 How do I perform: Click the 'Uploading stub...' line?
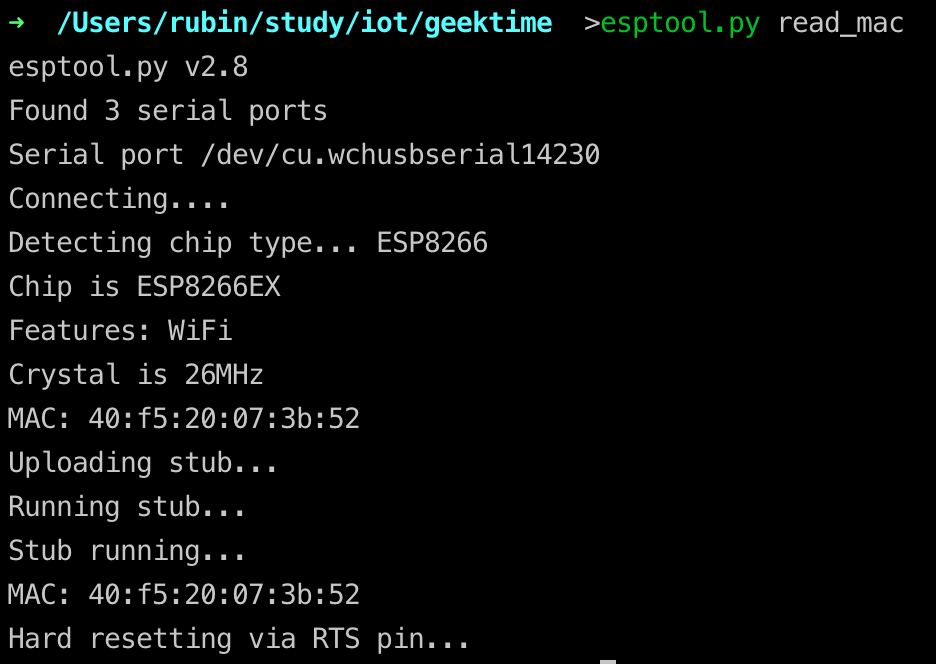(143, 463)
